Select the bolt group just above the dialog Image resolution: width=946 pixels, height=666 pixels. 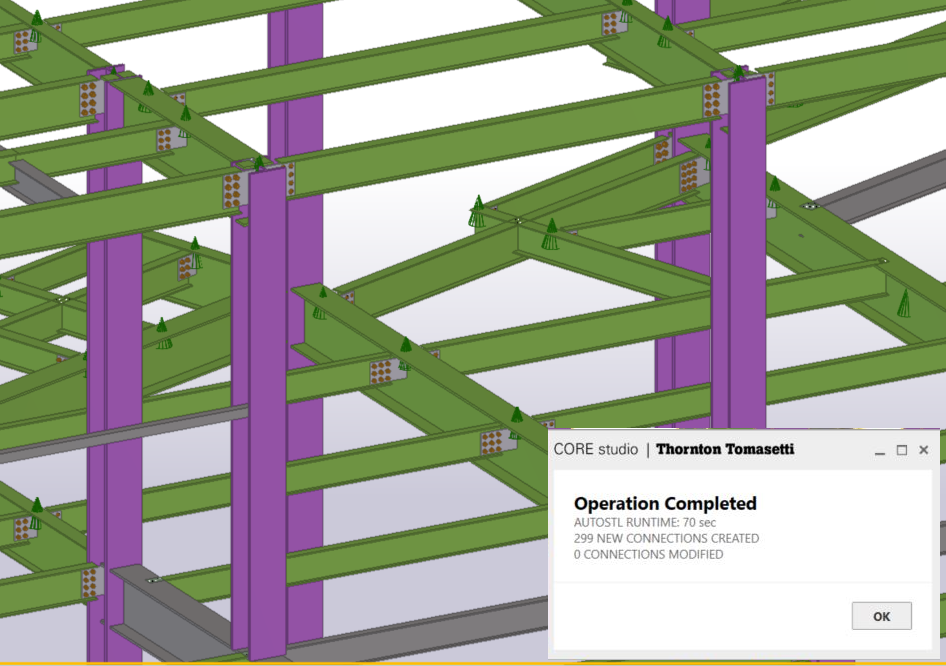tap(492, 441)
